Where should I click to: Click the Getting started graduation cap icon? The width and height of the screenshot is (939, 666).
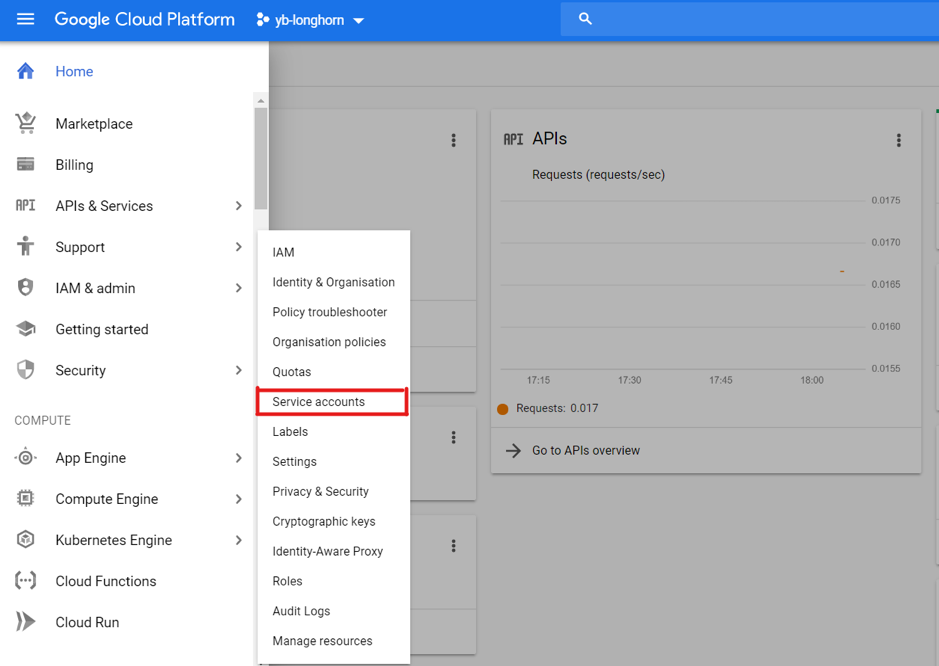(26, 329)
